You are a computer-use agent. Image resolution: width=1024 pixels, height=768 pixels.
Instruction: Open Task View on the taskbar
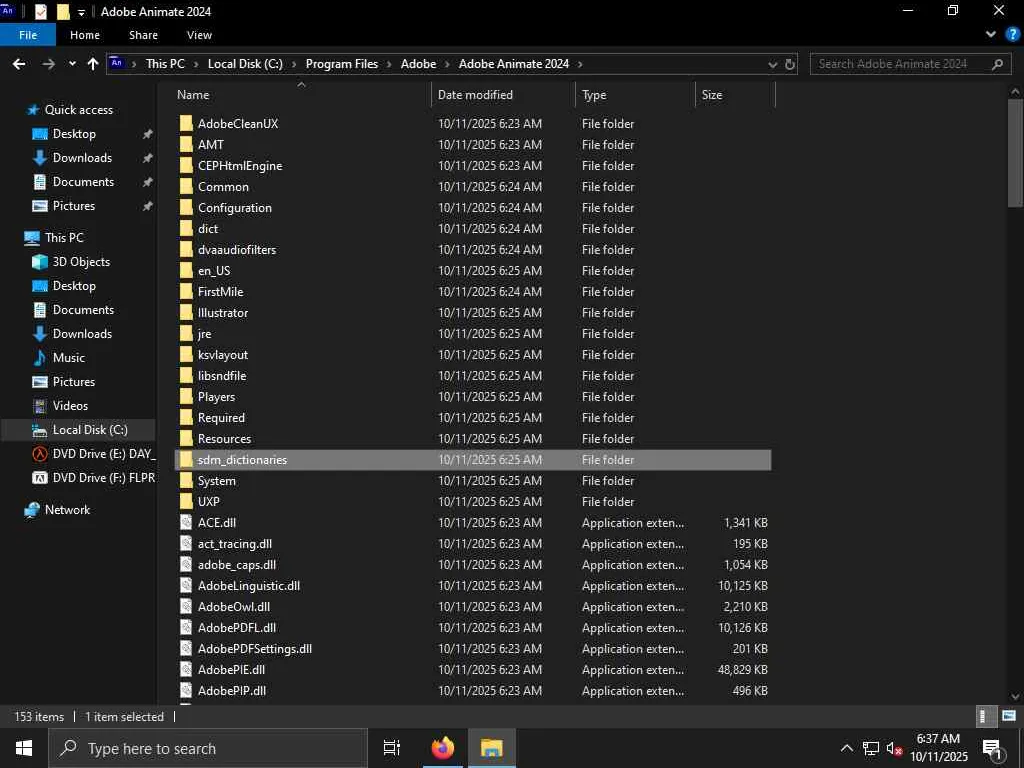point(392,748)
